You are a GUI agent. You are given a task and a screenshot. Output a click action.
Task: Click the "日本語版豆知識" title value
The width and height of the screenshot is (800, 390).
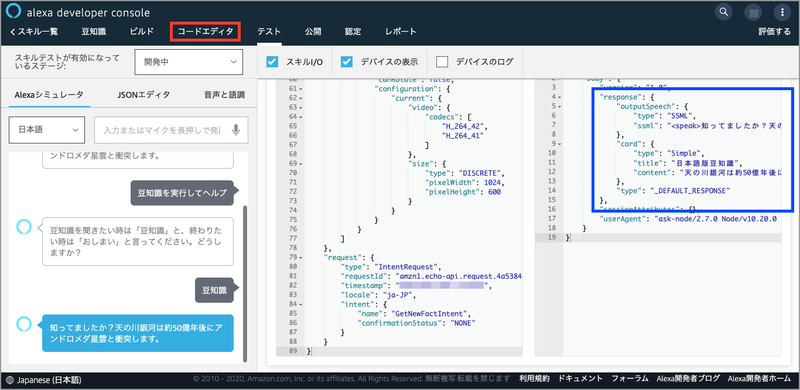click(705, 162)
